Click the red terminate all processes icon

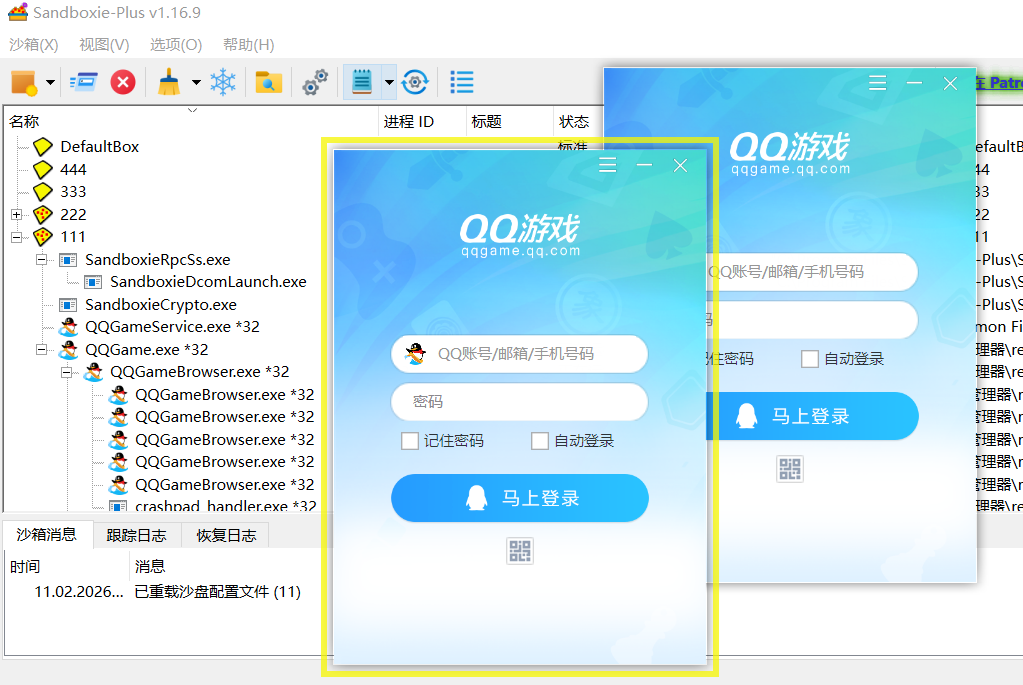coord(123,82)
